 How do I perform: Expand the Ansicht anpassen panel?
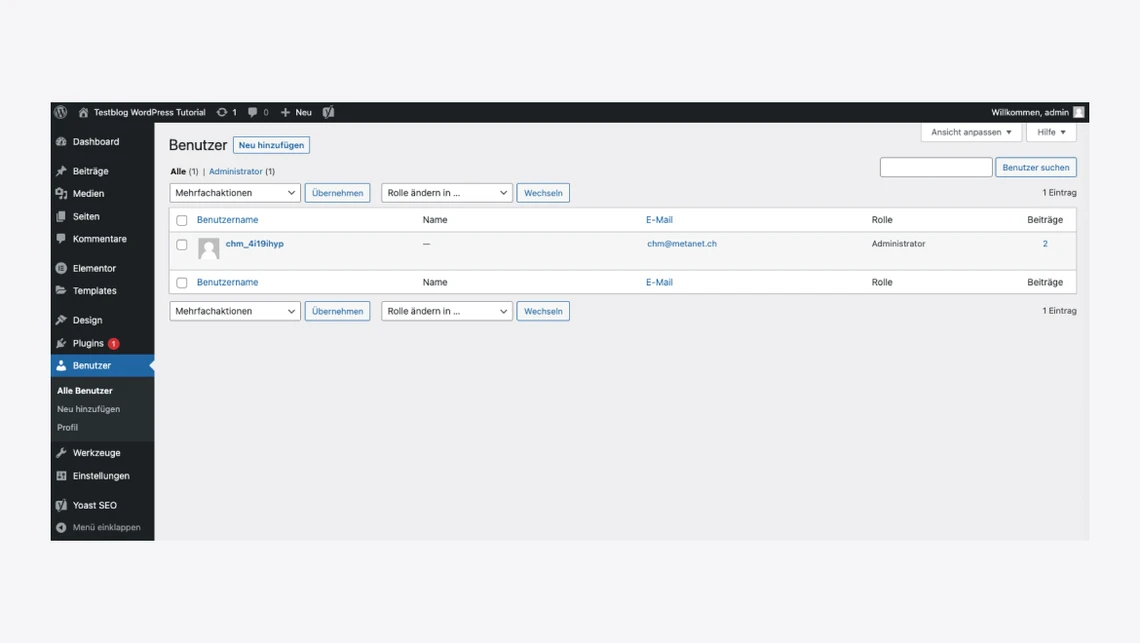(971, 132)
